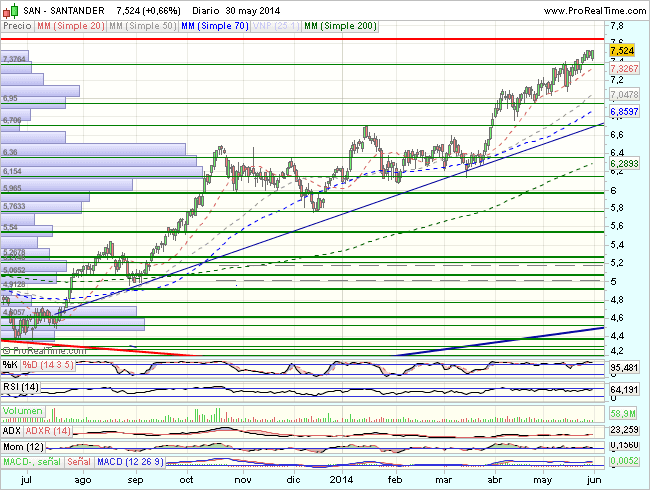Select the %D (14 3 5) stochastic label
This screenshot has width=650, height=490.
point(50,365)
